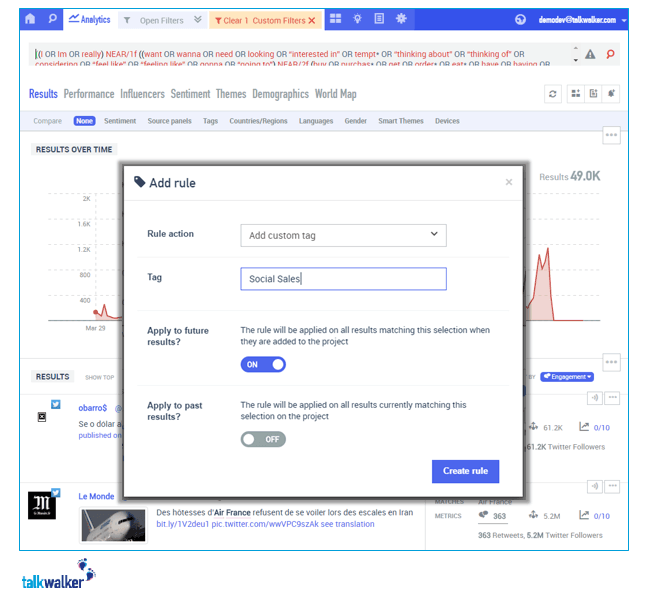The image size is (664, 601).
Task: Compare by Source panels
Action: click(x=169, y=121)
